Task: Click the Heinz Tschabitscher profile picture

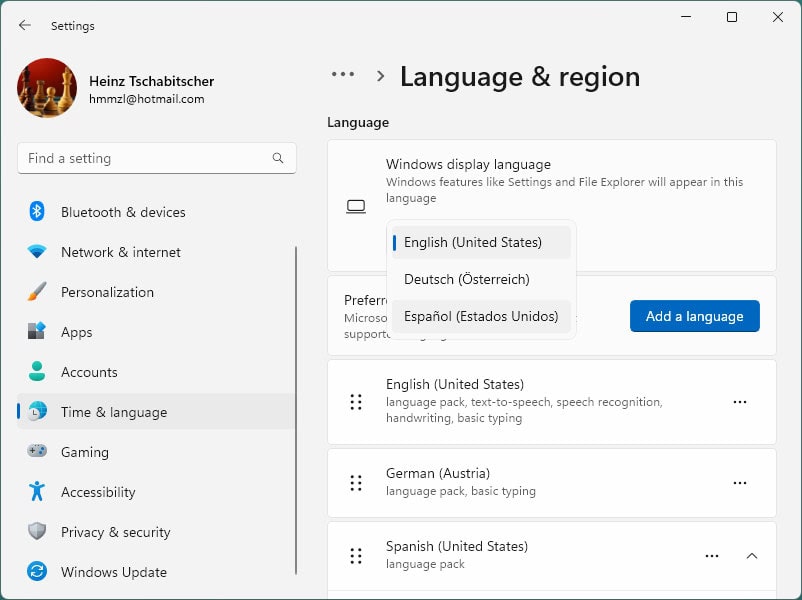Action: (46, 88)
